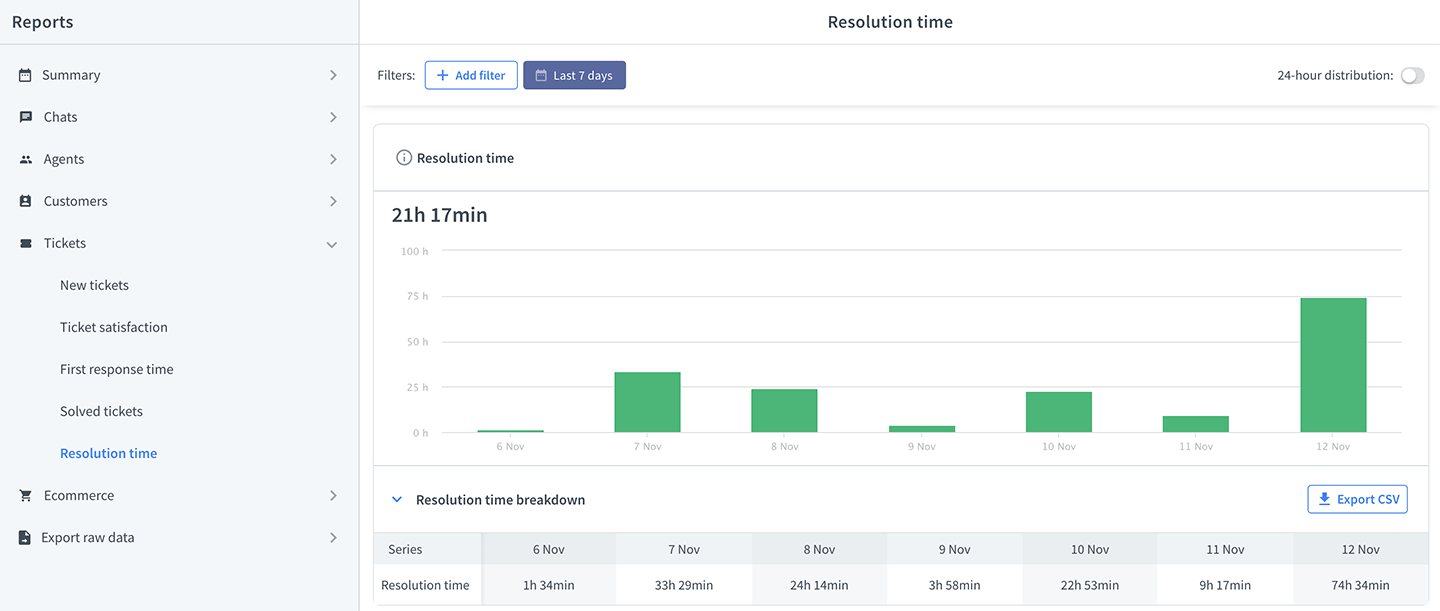This screenshot has height=611, width=1440.
Task: Click the calendar icon in Last 7 days
Action: 541,75
